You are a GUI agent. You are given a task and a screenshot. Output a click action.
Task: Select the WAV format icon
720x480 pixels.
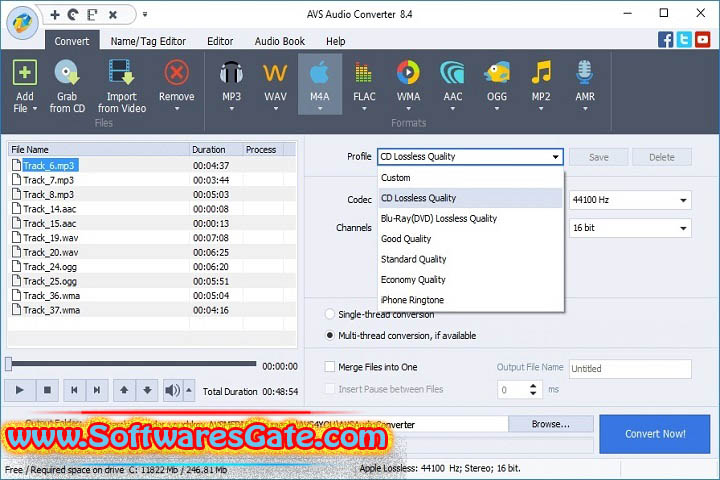tap(275, 73)
